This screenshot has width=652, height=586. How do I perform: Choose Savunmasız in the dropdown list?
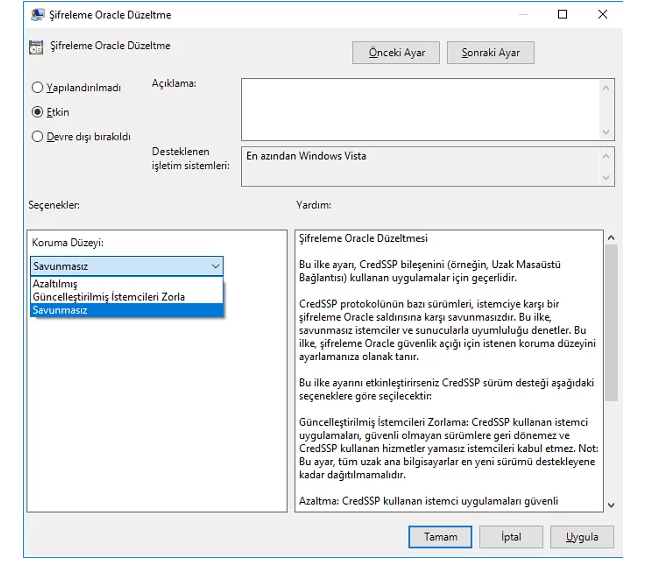pyautogui.click(x=127, y=310)
